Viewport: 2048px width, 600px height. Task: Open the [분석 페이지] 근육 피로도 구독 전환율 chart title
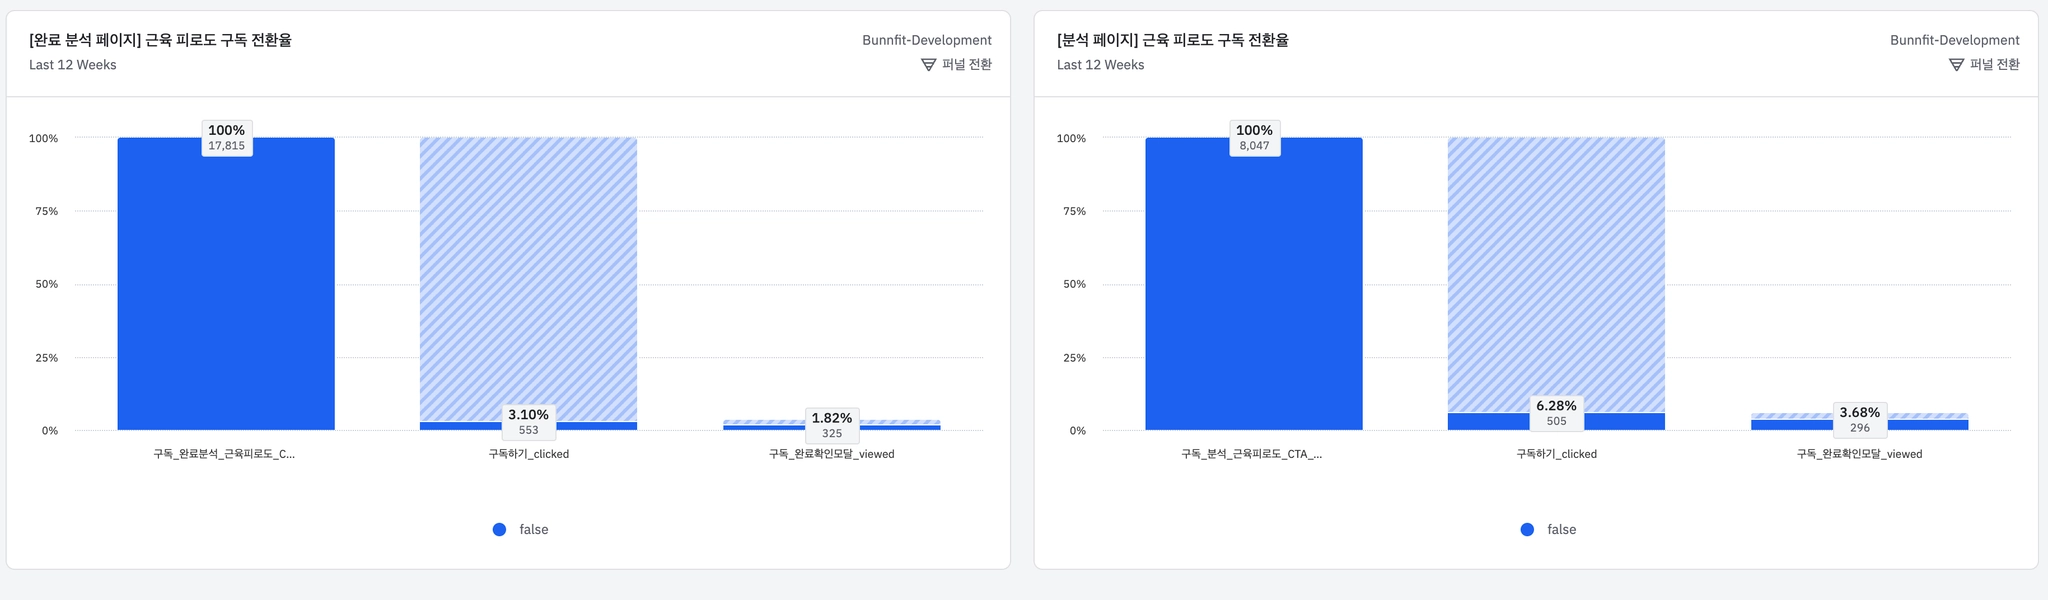coord(1172,40)
